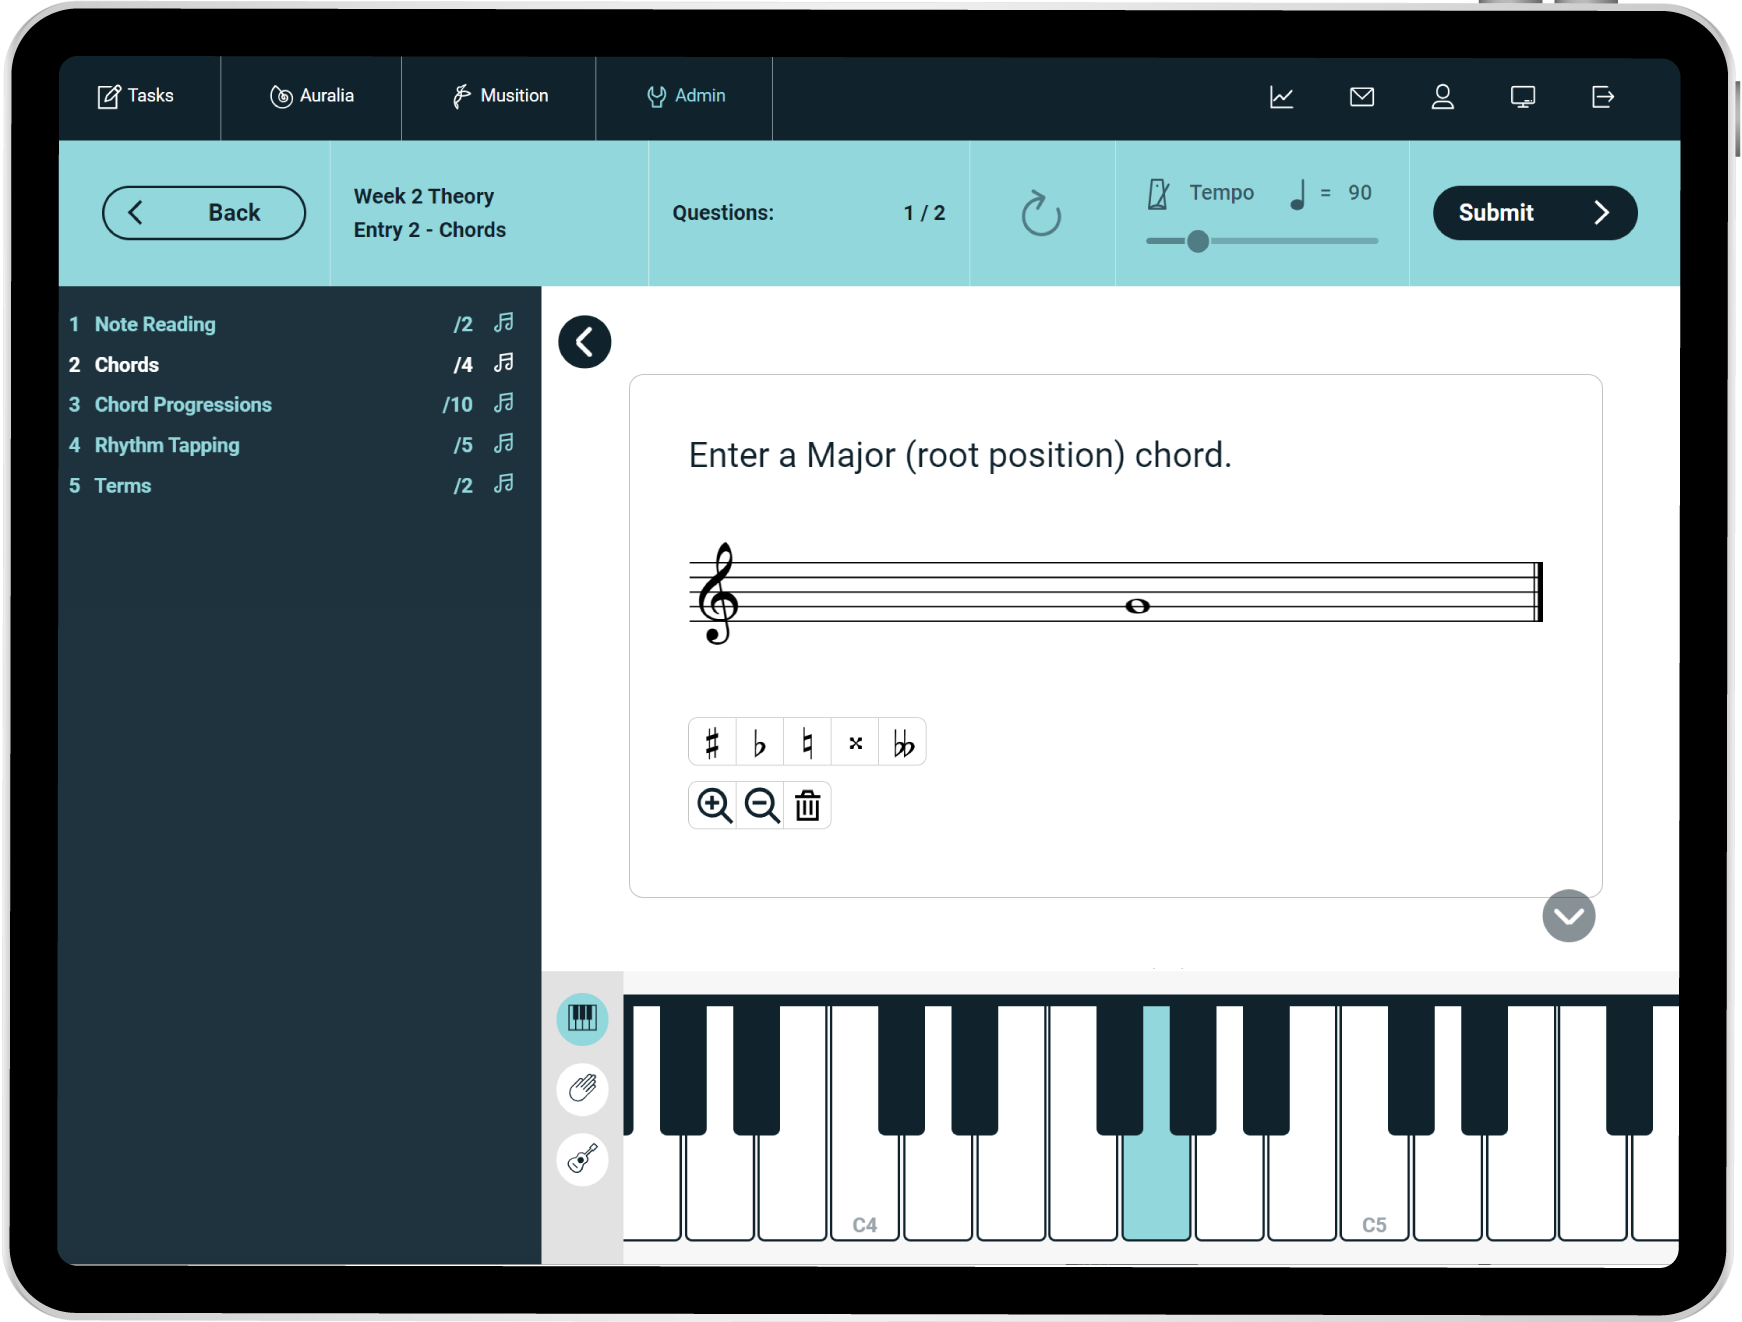Click the Back button
Screen dimensions: 1742x1322
pos(204,213)
